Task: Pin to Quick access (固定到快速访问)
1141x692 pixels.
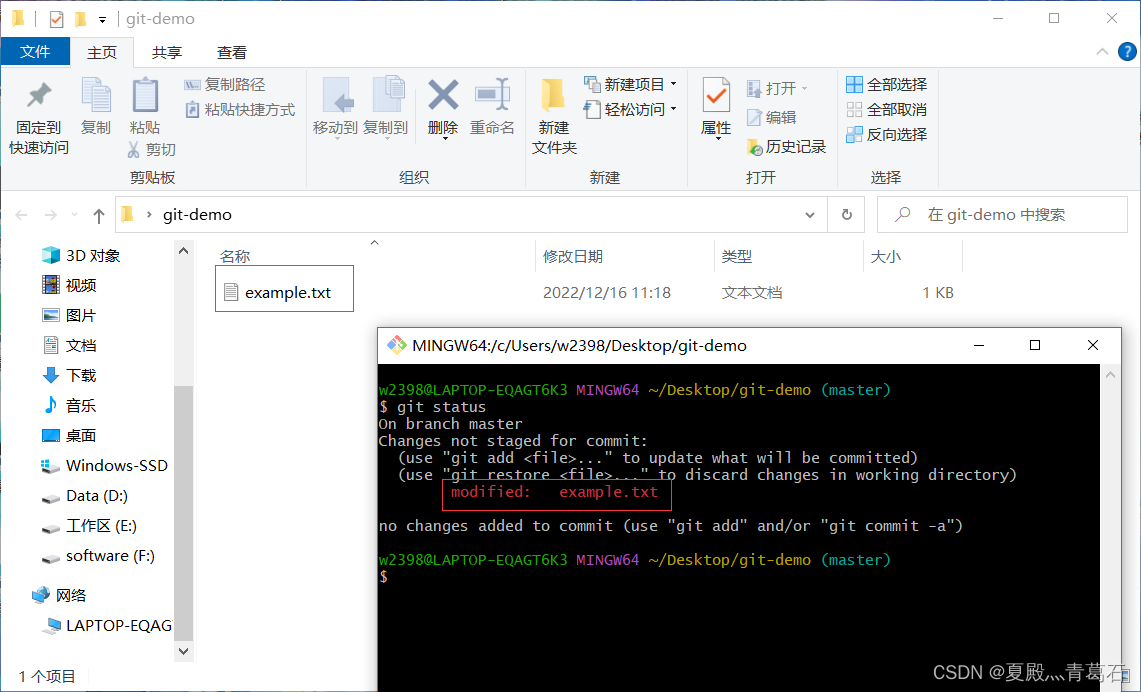Action: (39, 116)
